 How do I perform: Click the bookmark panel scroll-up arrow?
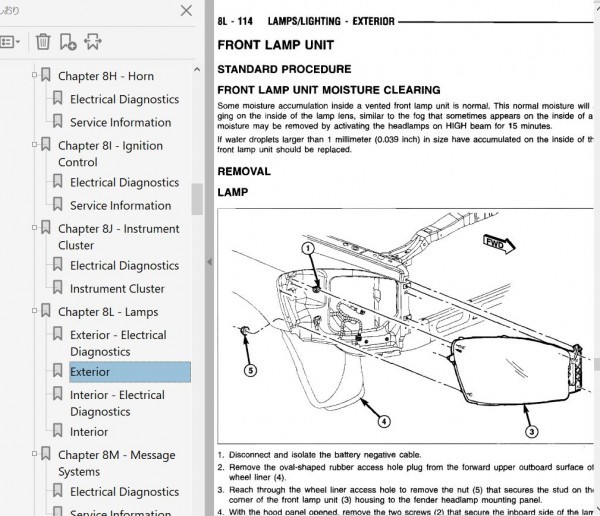point(197,70)
